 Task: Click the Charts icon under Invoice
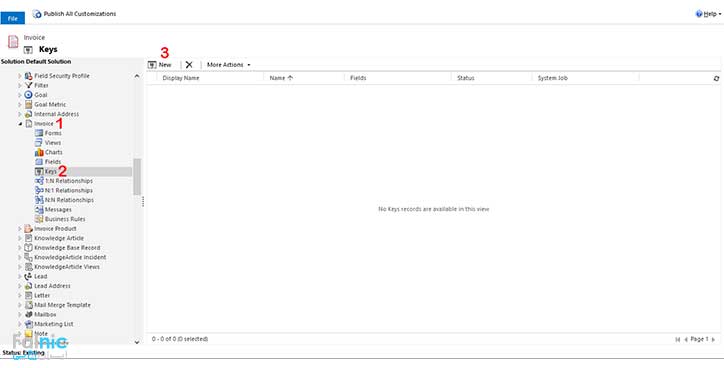pos(39,152)
